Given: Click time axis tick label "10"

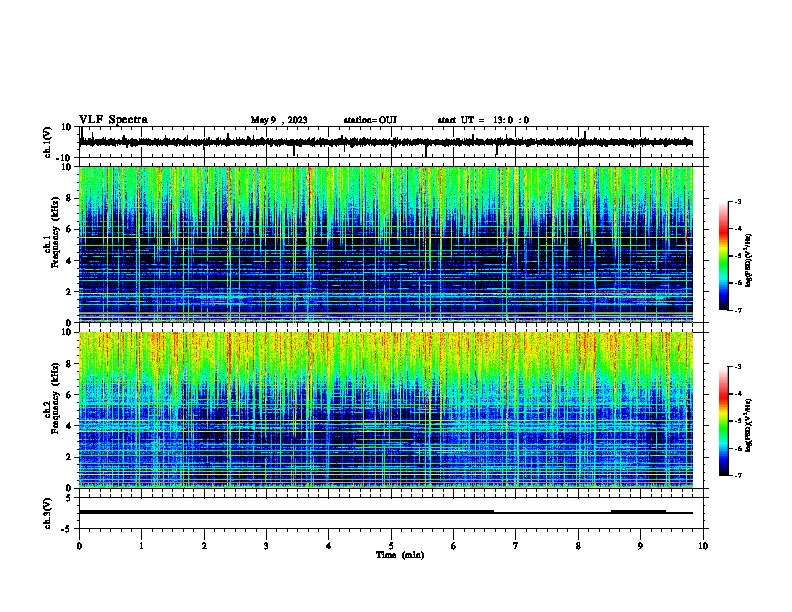Looking at the screenshot, I should pos(703,546).
